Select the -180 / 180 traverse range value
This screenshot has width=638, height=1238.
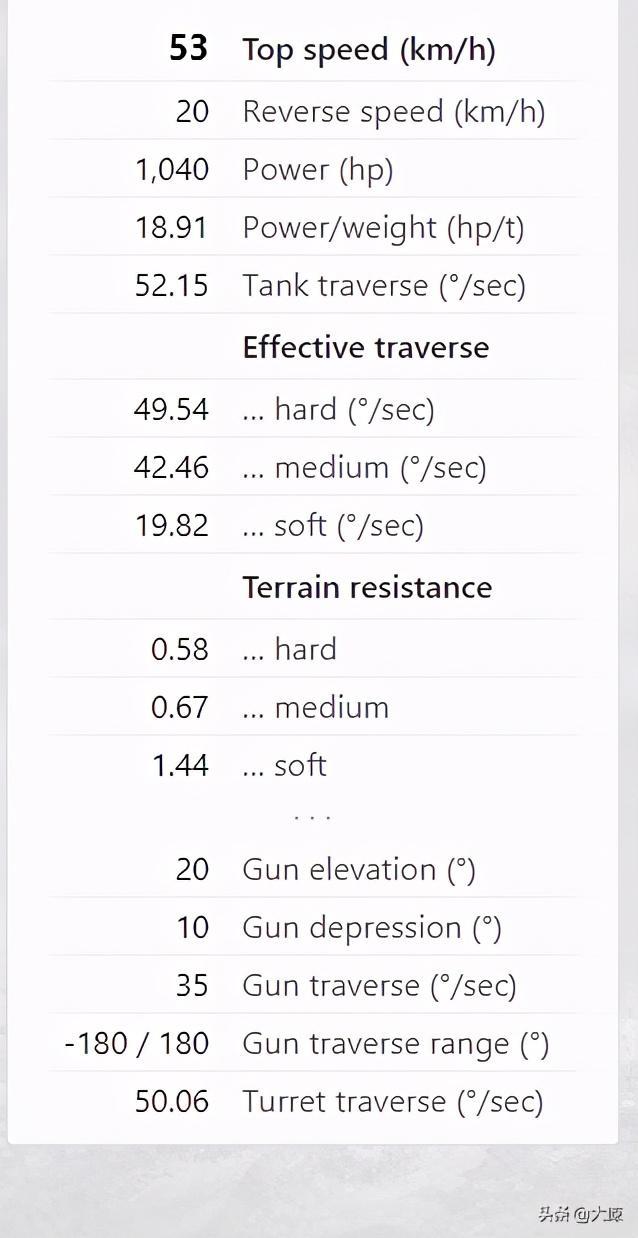pyautogui.click(x=137, y=1043)
